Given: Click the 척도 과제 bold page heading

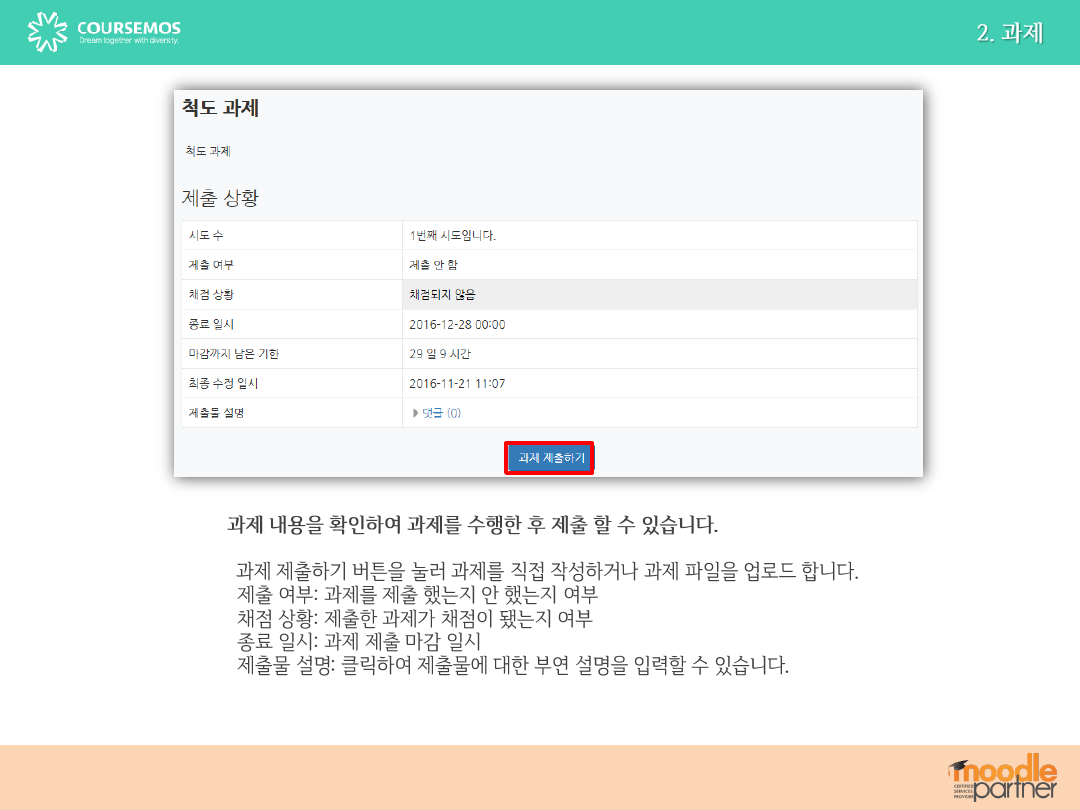Looking at the screenshot, I should click(x=220, y=108).
